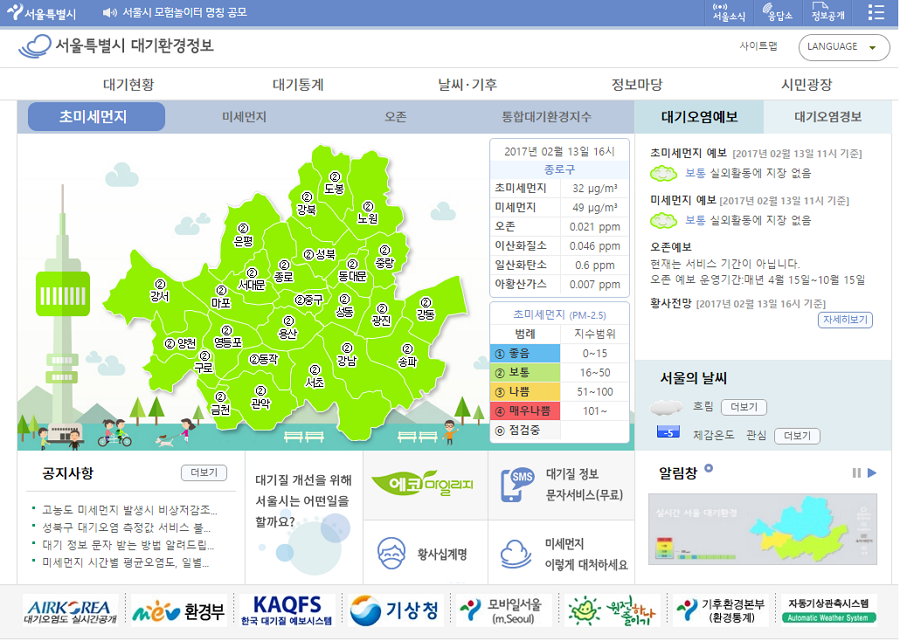The width and height of the screenshot is (900, 641).
Task: Open the 에코마일리지 banner
Action: pos(423,484)
